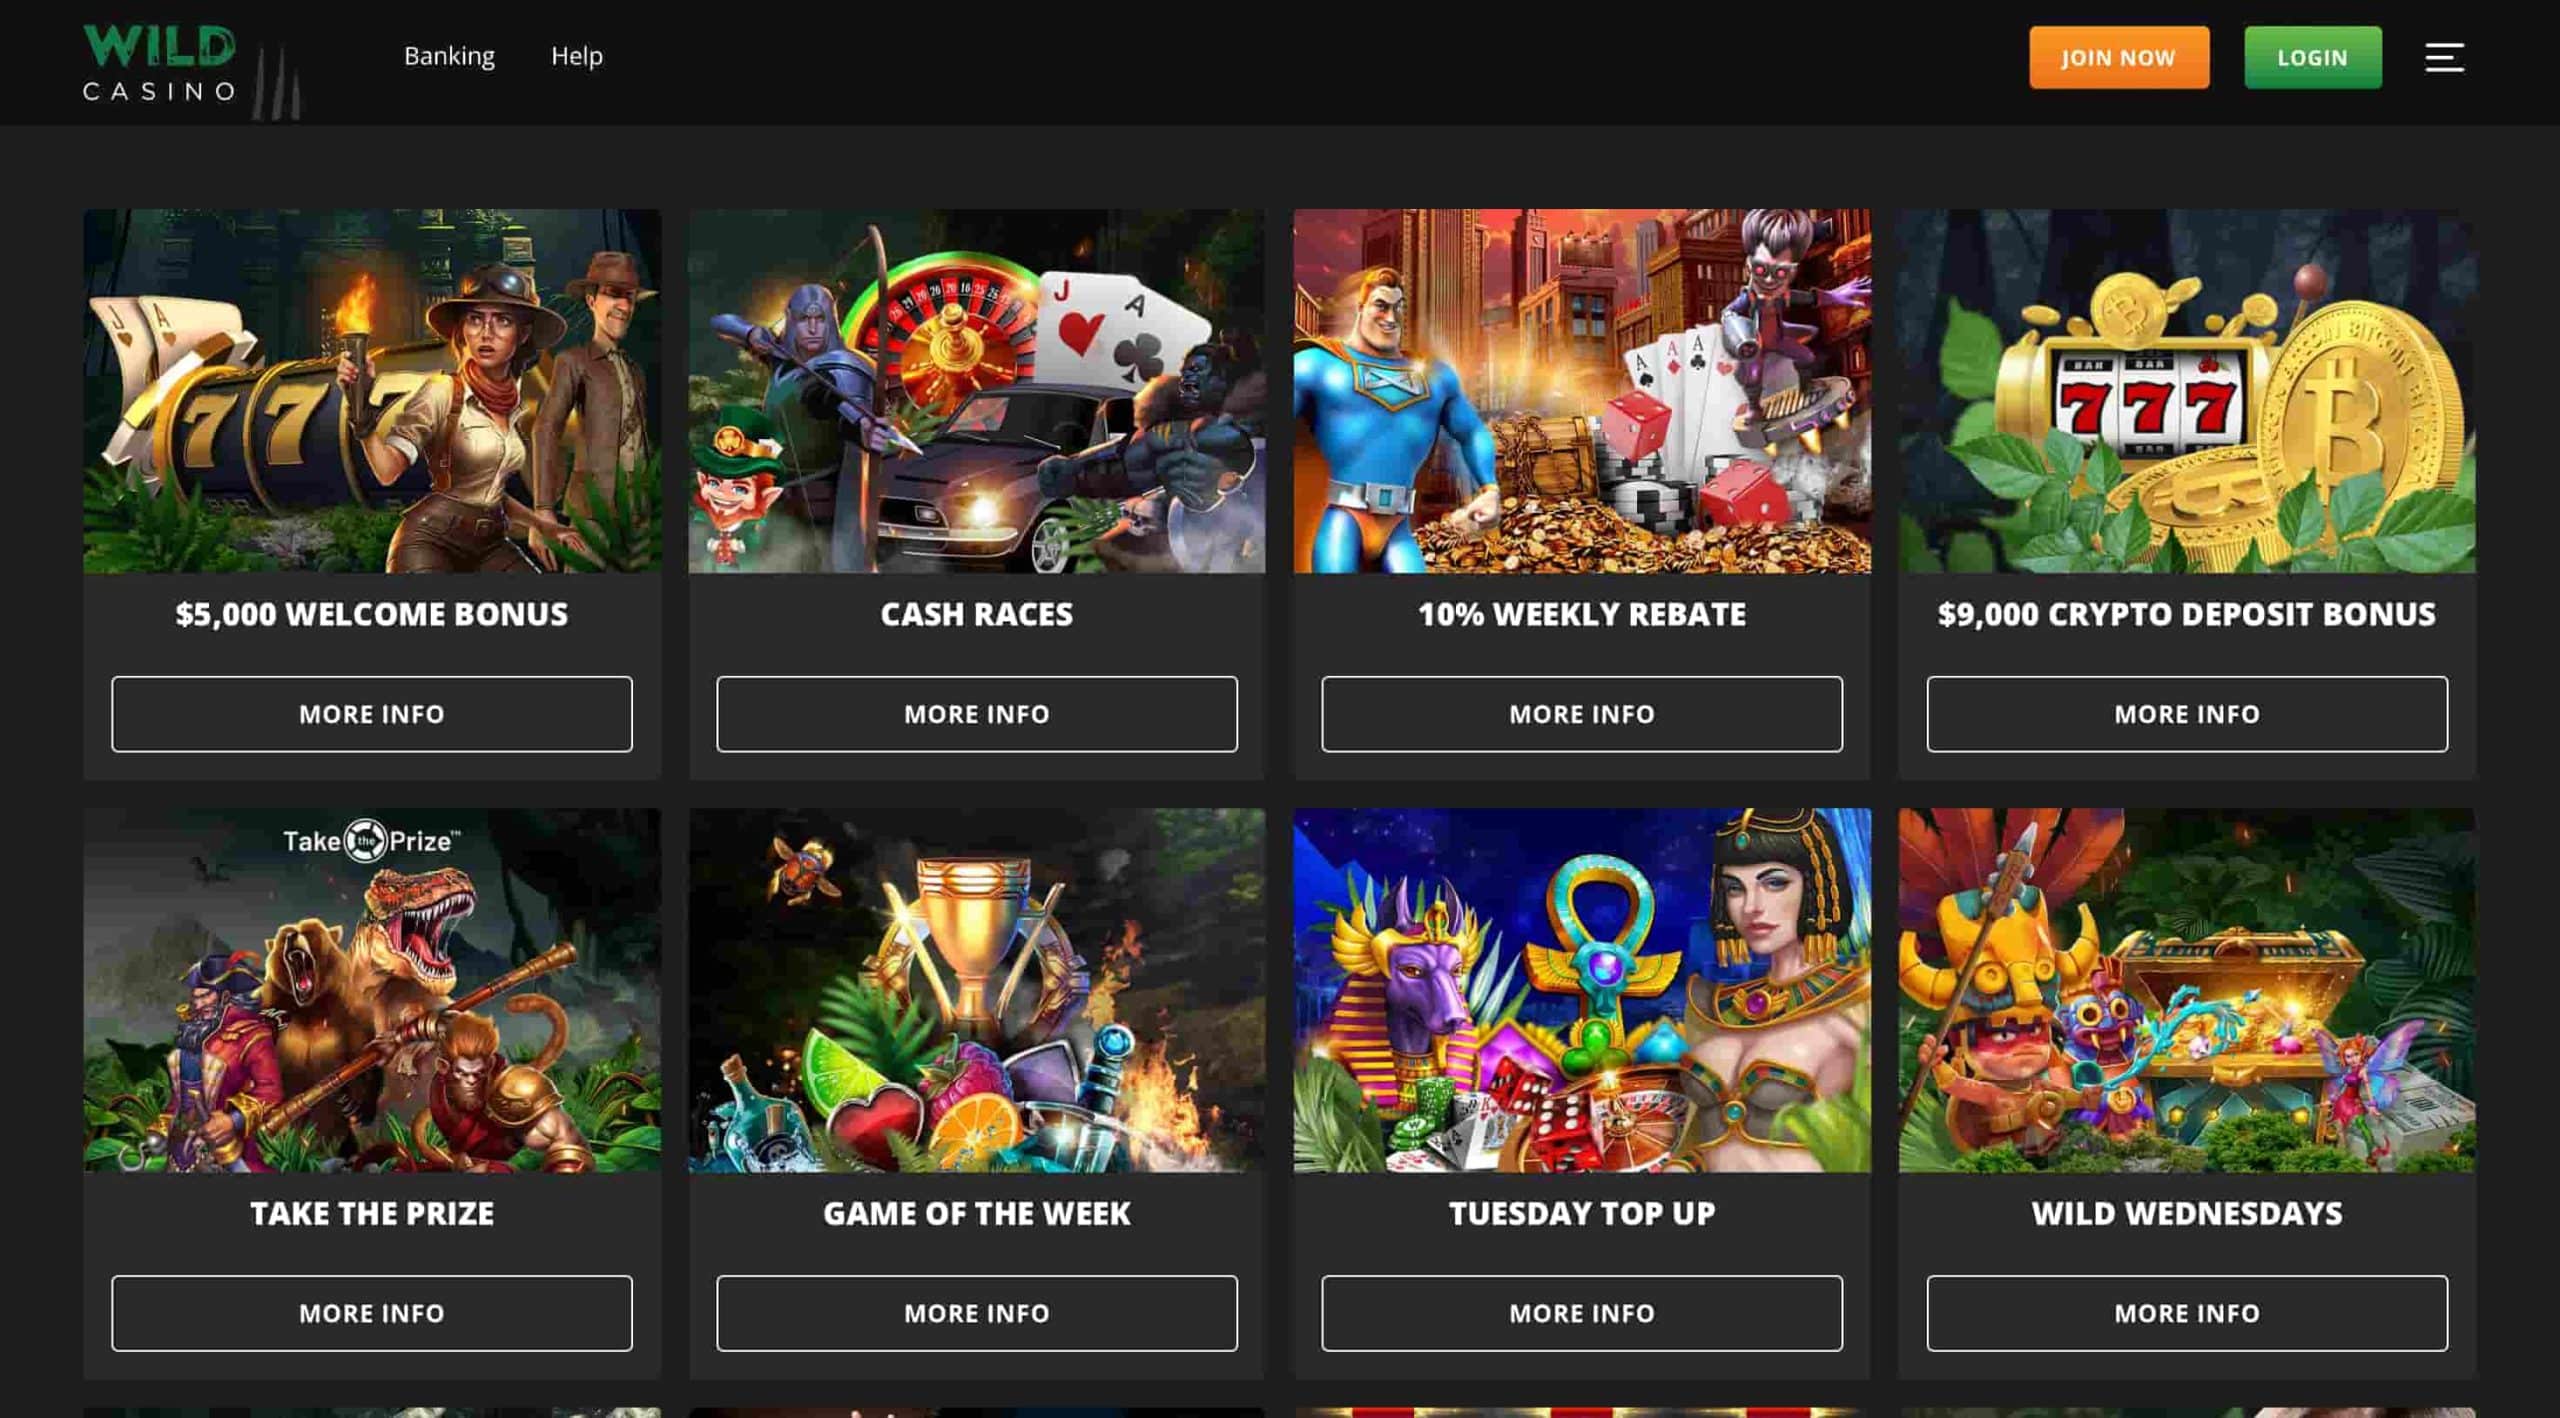Select the Take the Prize promo image

click(x=372, y=990)
